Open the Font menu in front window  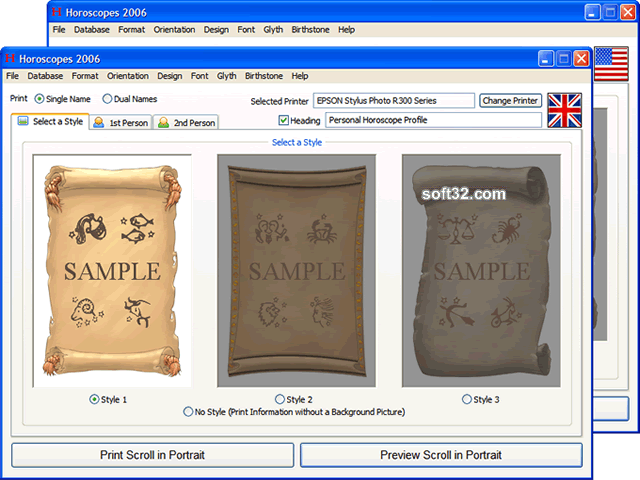point(200,76)
